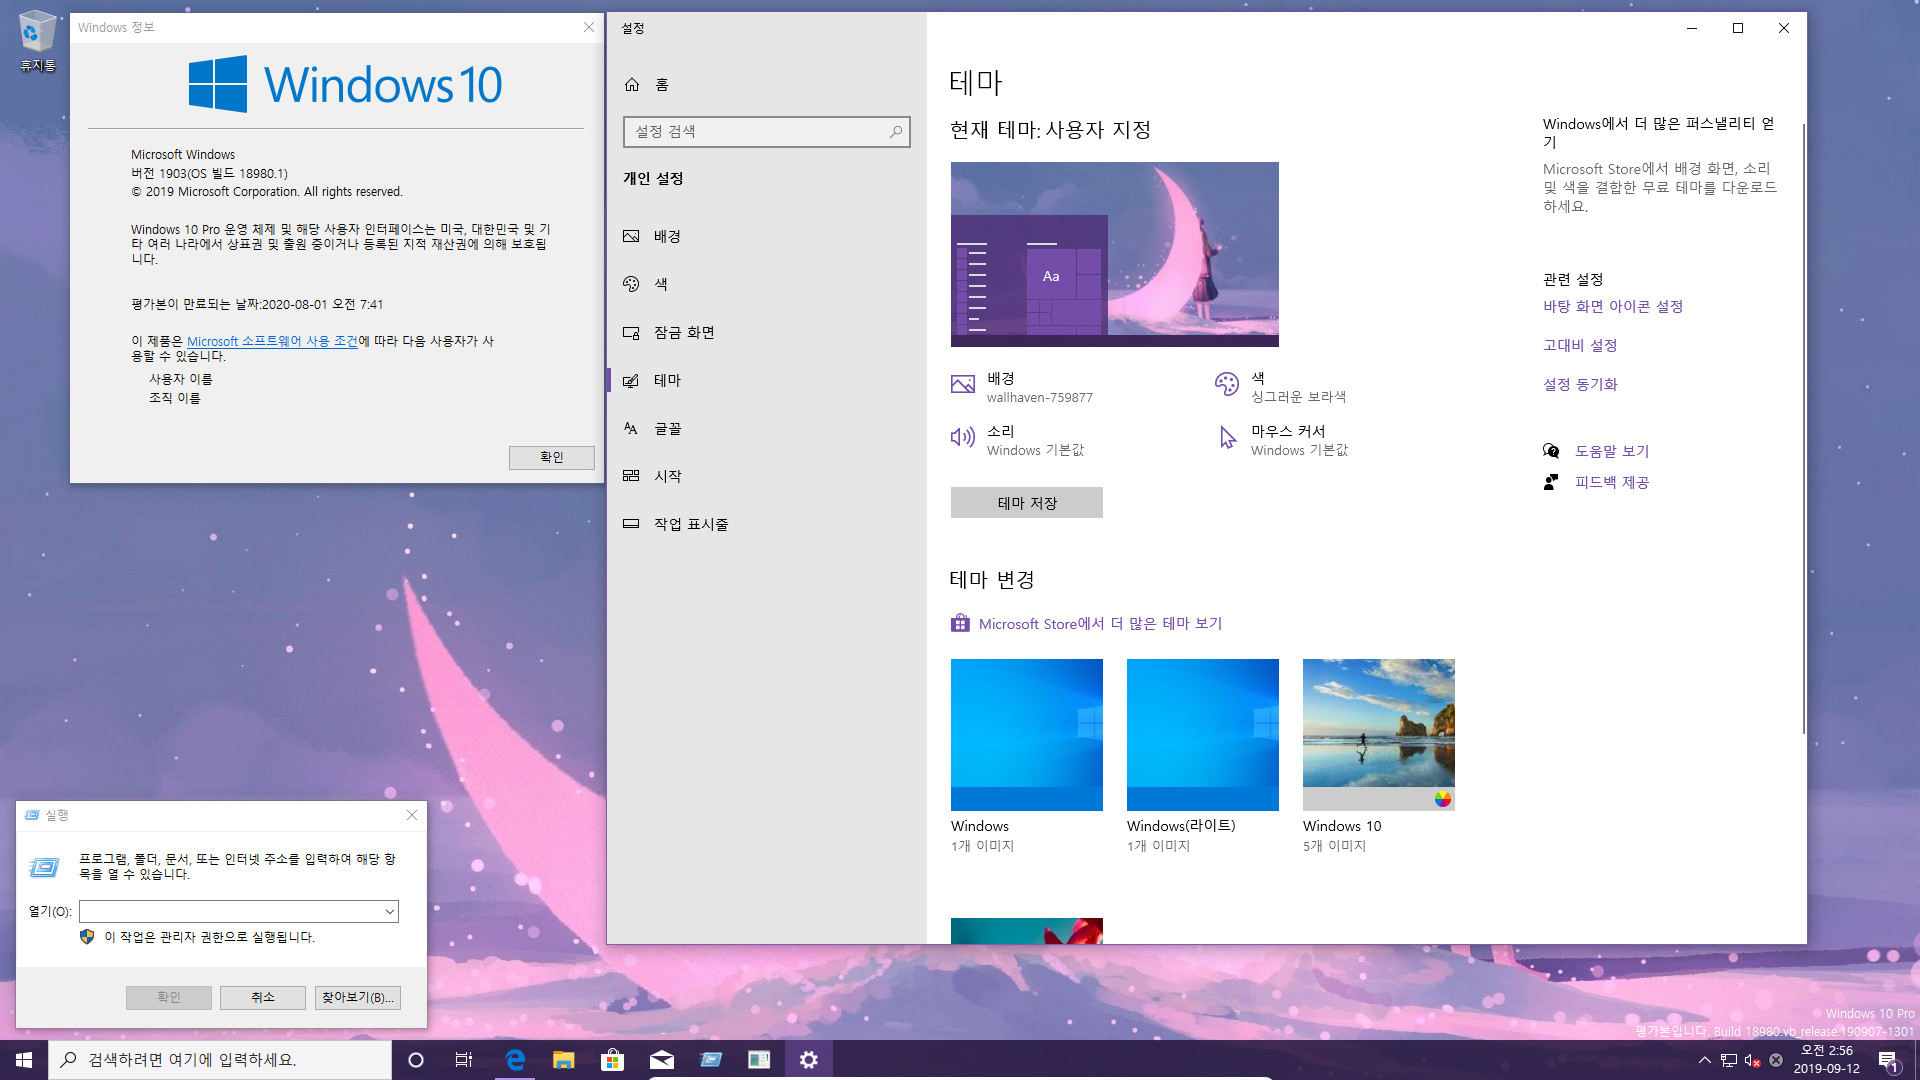Click the Settings window vertical scrollbar

coord(1803,430)
